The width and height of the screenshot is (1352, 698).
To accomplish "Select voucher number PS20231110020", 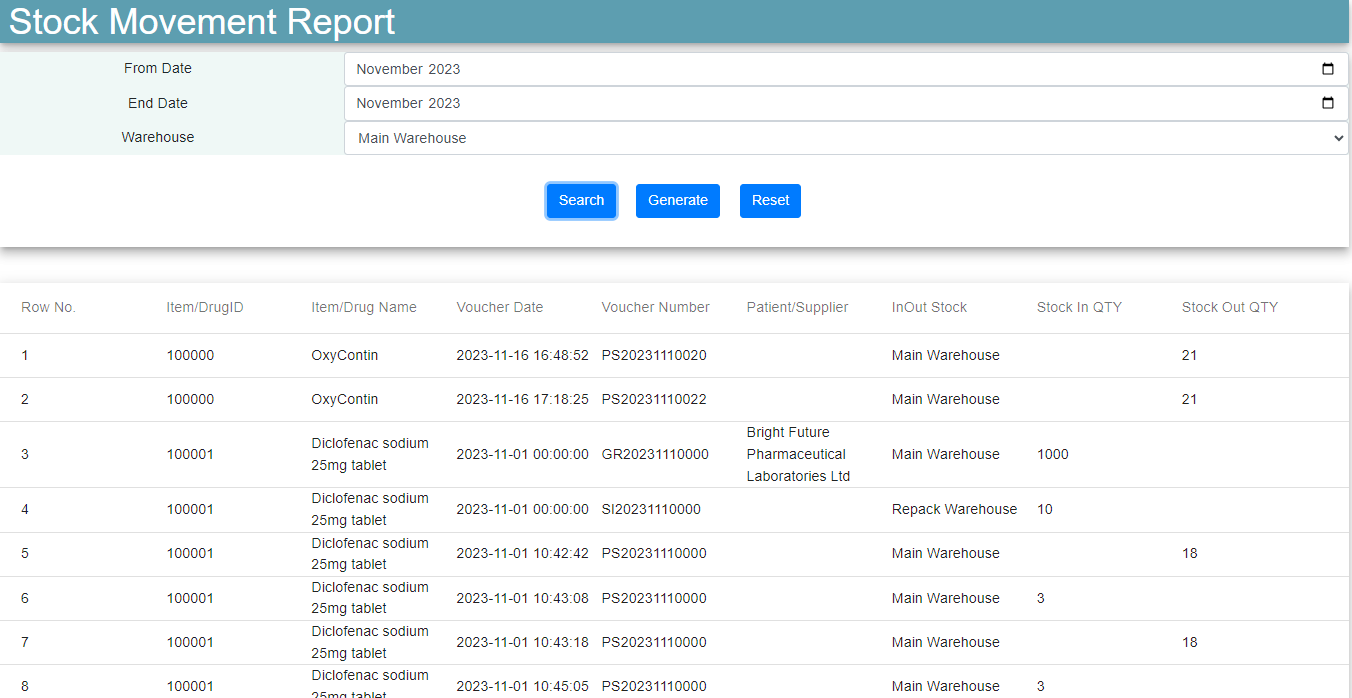I will [x=654, y=355].
